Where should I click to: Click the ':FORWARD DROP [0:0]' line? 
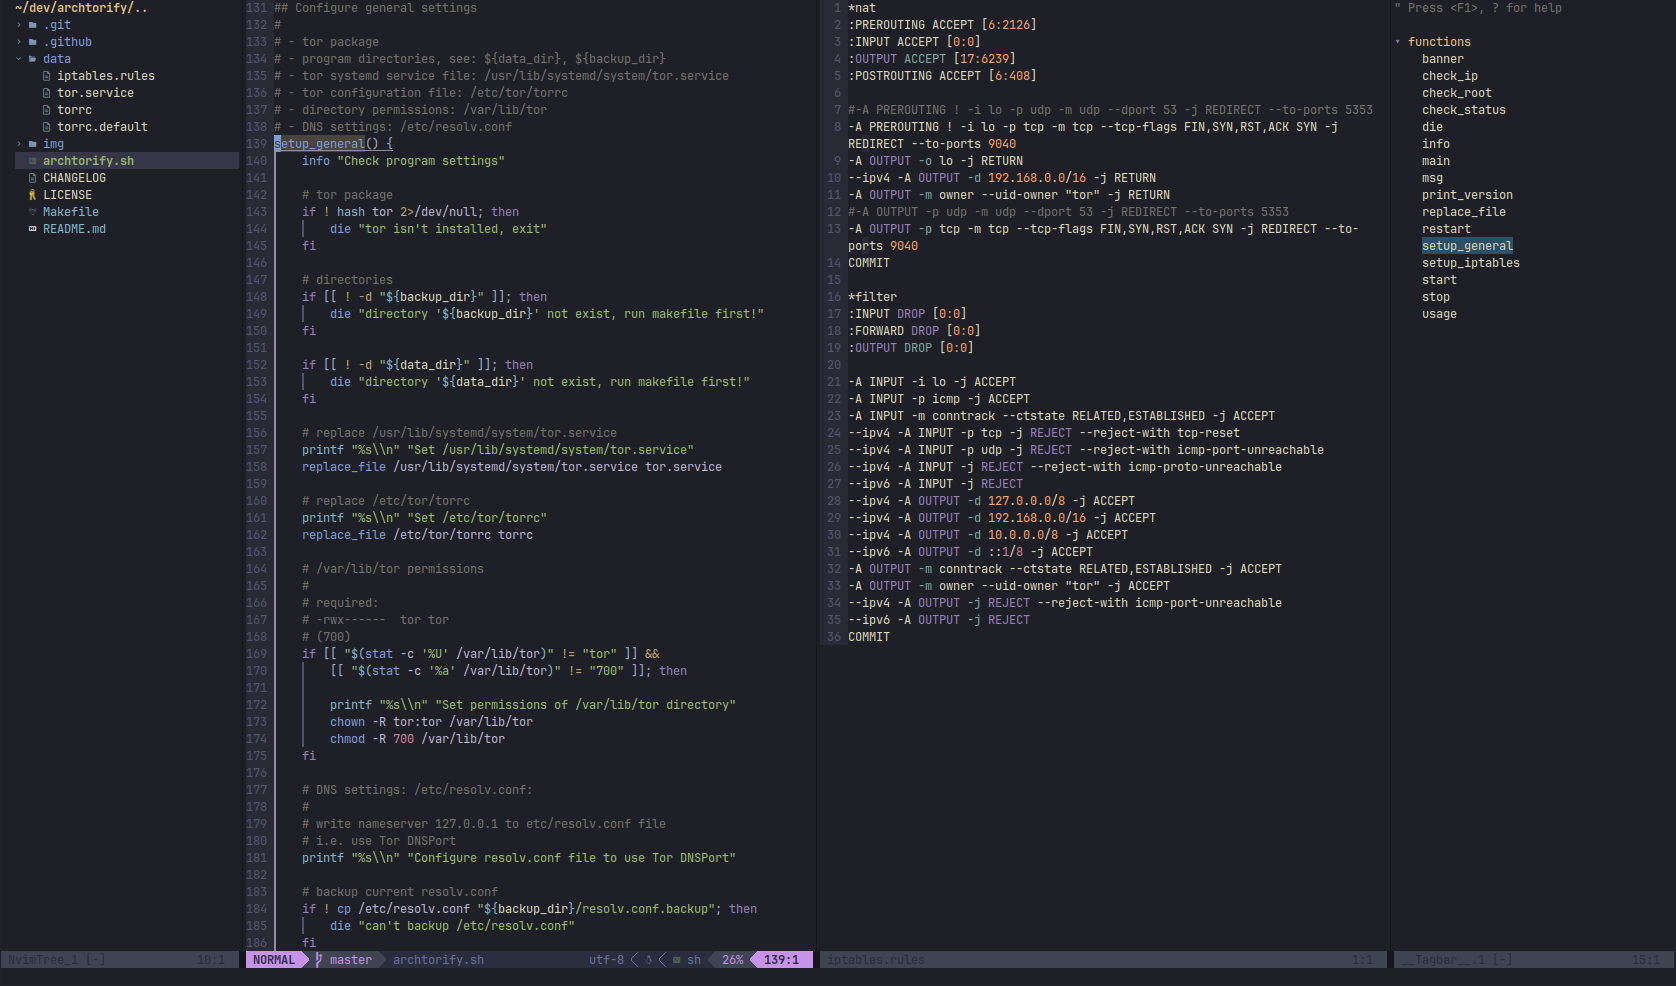point(914,331)
